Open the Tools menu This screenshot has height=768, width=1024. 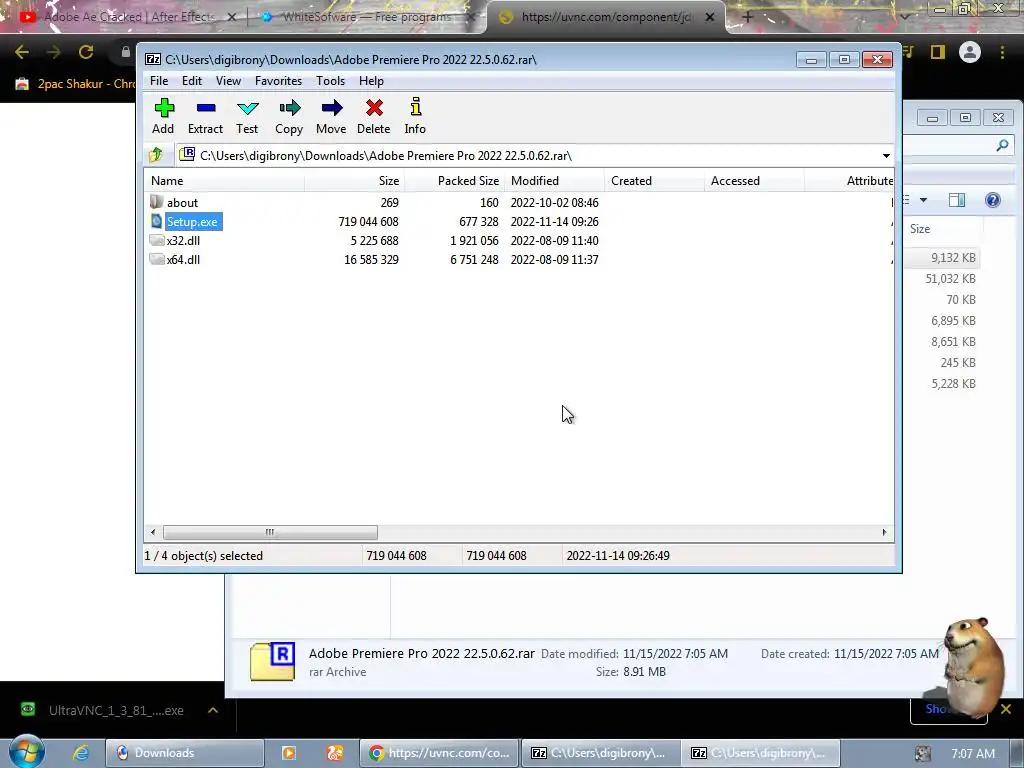coord(330,81)
